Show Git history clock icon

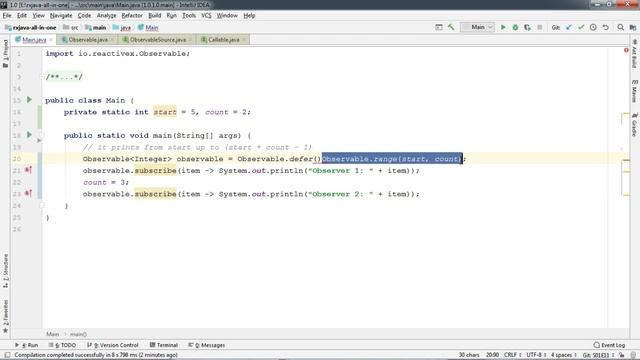[x=593, y=27]
